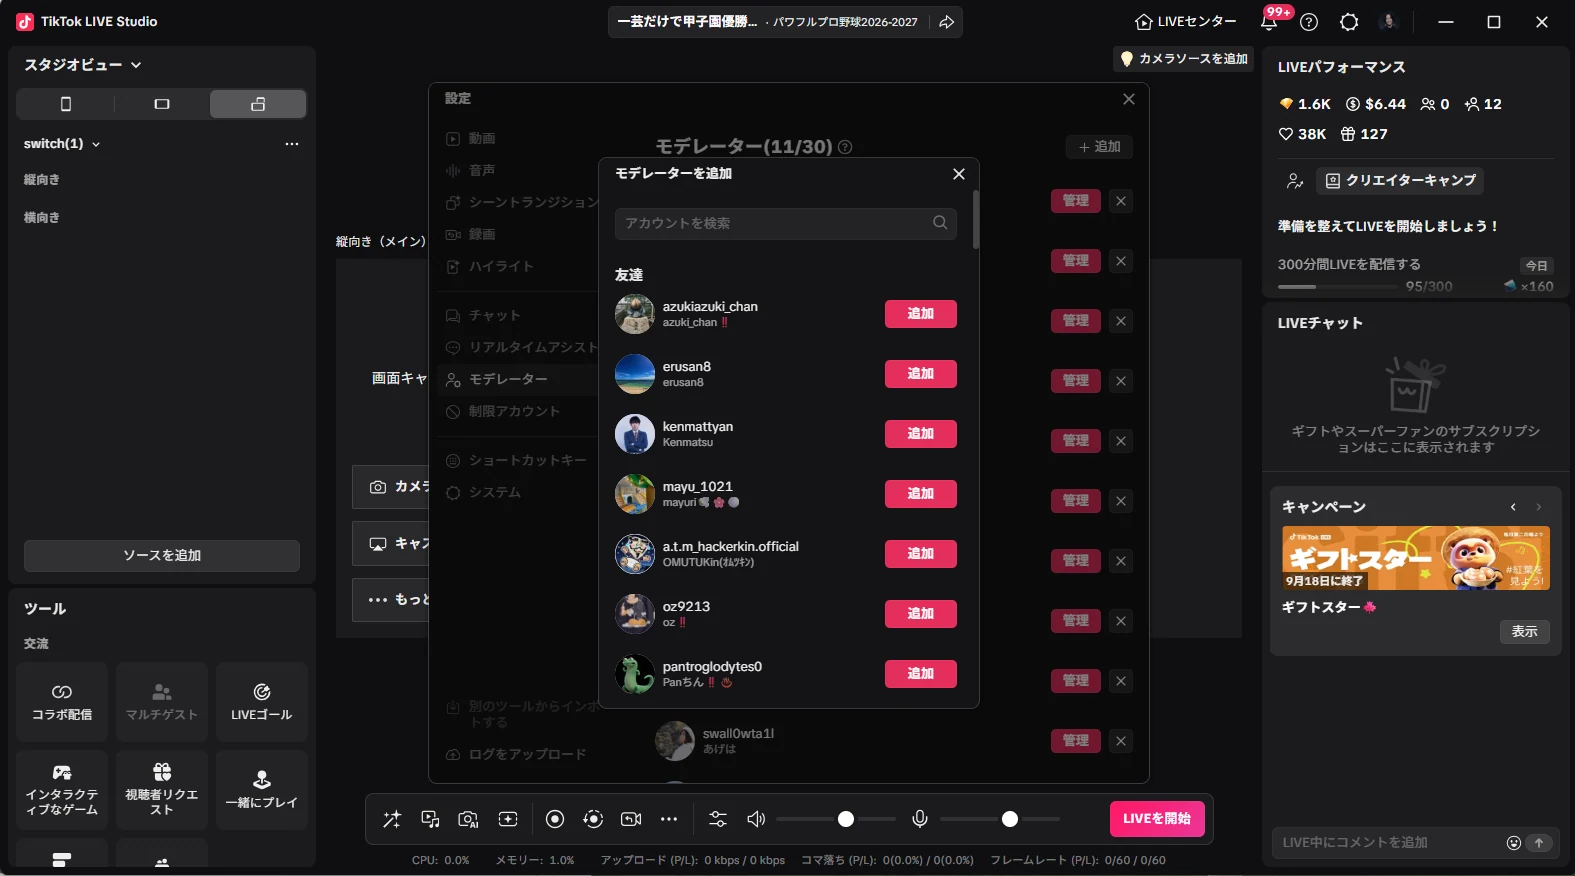Add oz9213 as moderator
The width and height of the screenshot is (1575, 876).
point(921,614)
